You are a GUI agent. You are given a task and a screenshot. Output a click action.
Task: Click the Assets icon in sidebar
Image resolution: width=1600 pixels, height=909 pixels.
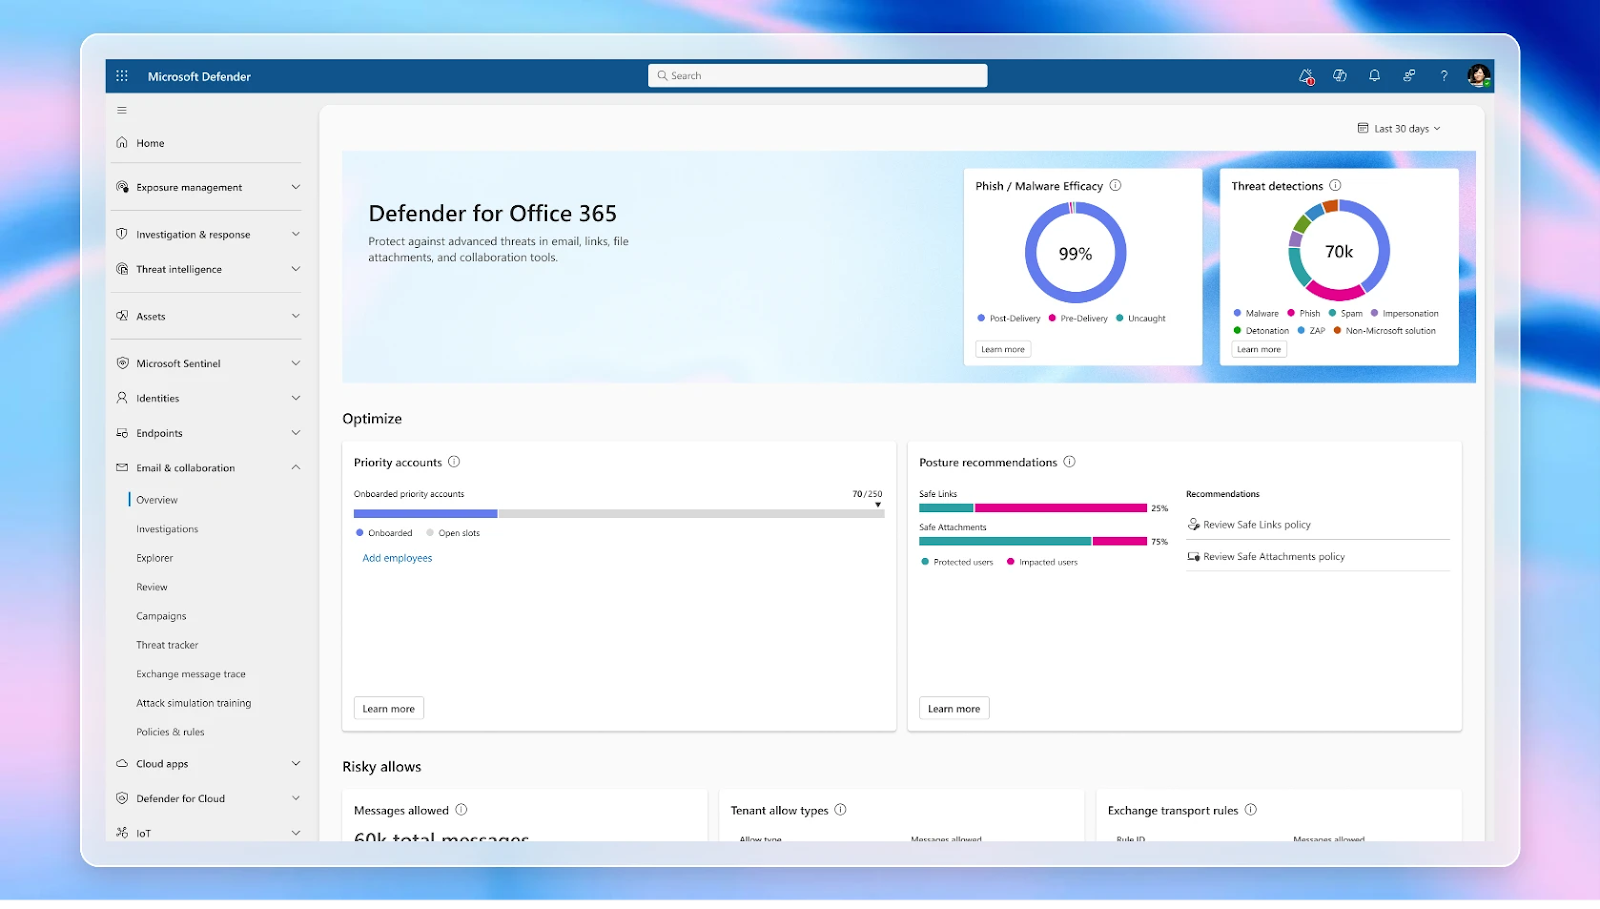pyautogui.click(x=122, y=316)
